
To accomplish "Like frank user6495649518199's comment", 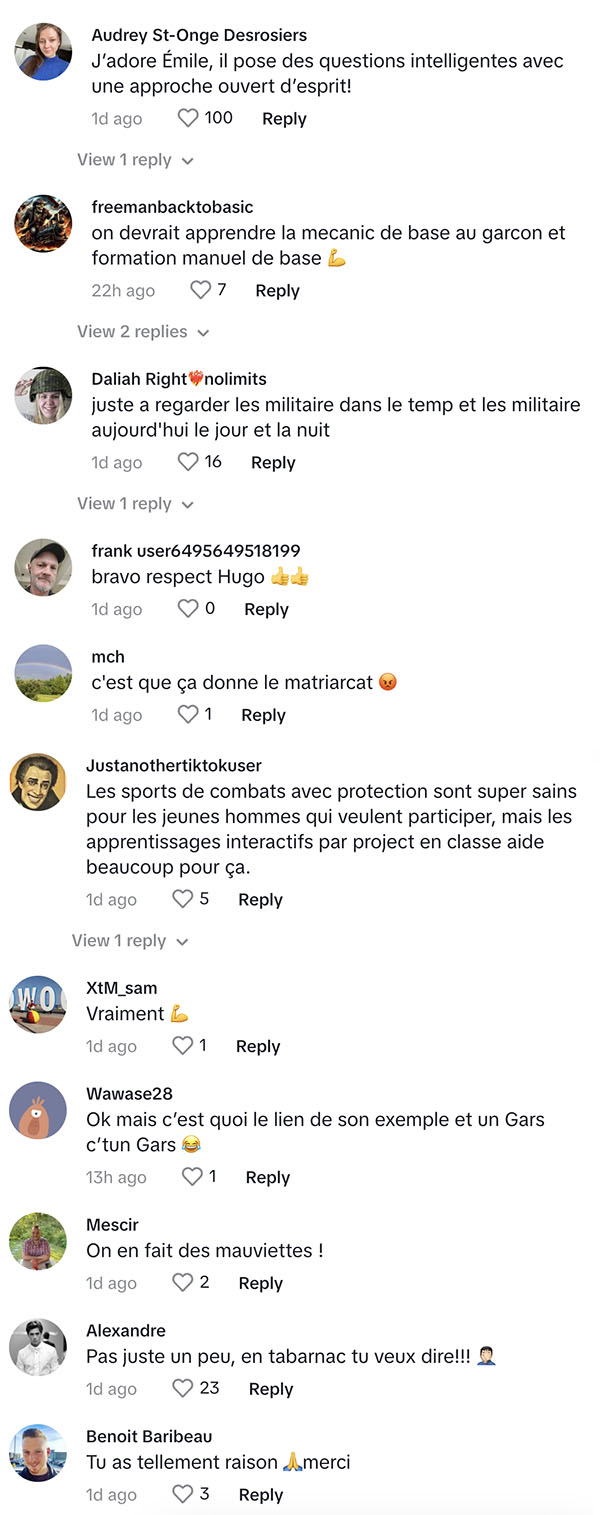I will point(188,608).
